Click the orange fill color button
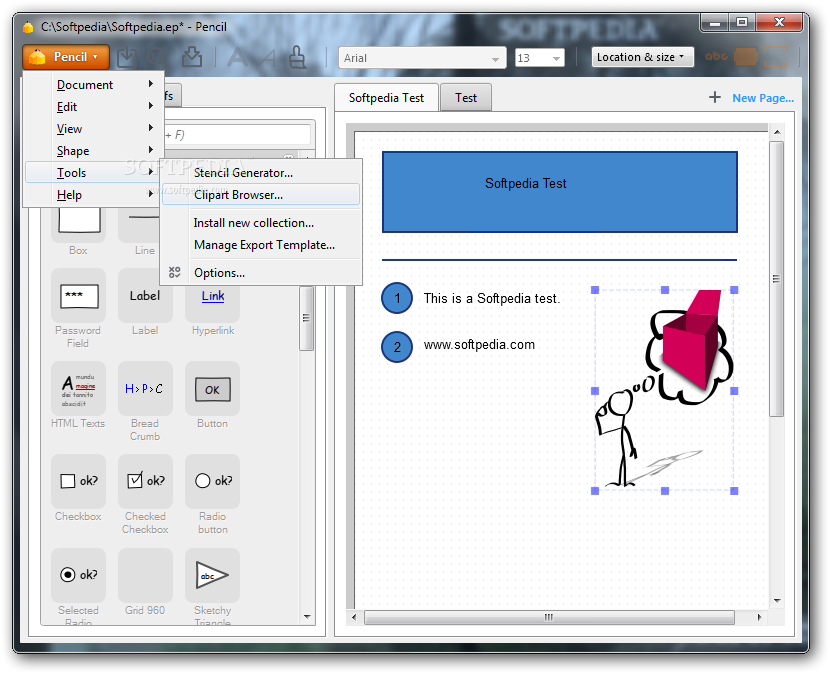 tap(746, 57)
